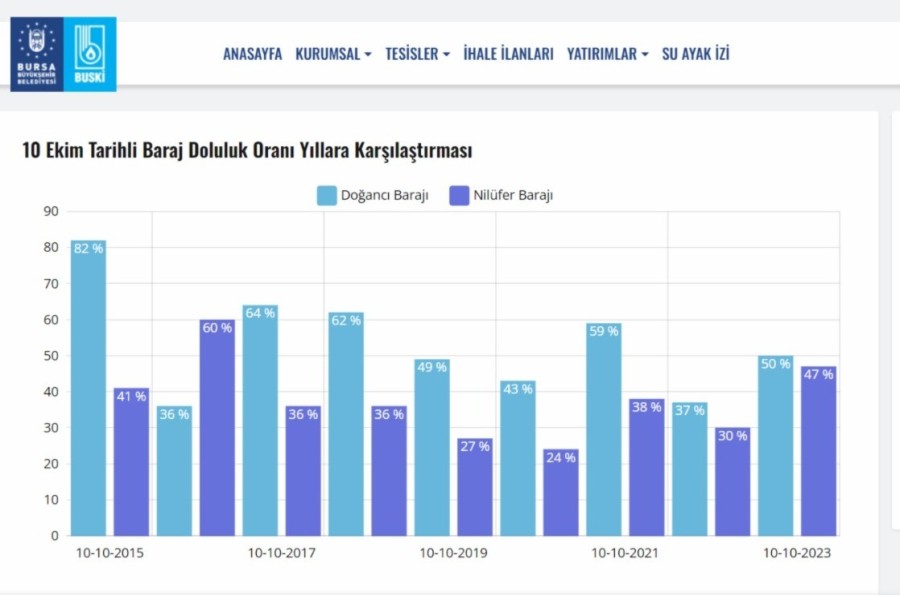Expand the KURUMSAL dropdown menu
This screenshot has height=595, width=900.
pos(333,54)
